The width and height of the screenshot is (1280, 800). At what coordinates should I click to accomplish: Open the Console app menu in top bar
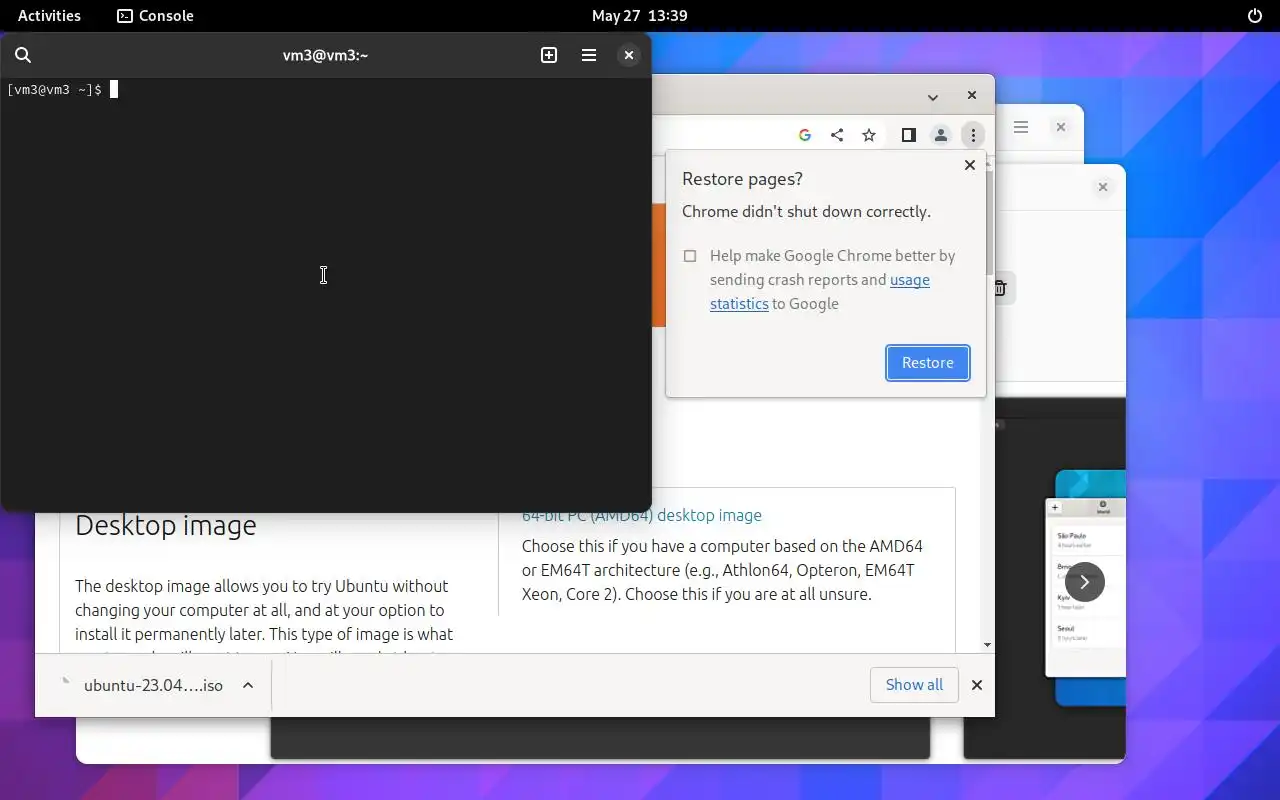coord(156,15)
